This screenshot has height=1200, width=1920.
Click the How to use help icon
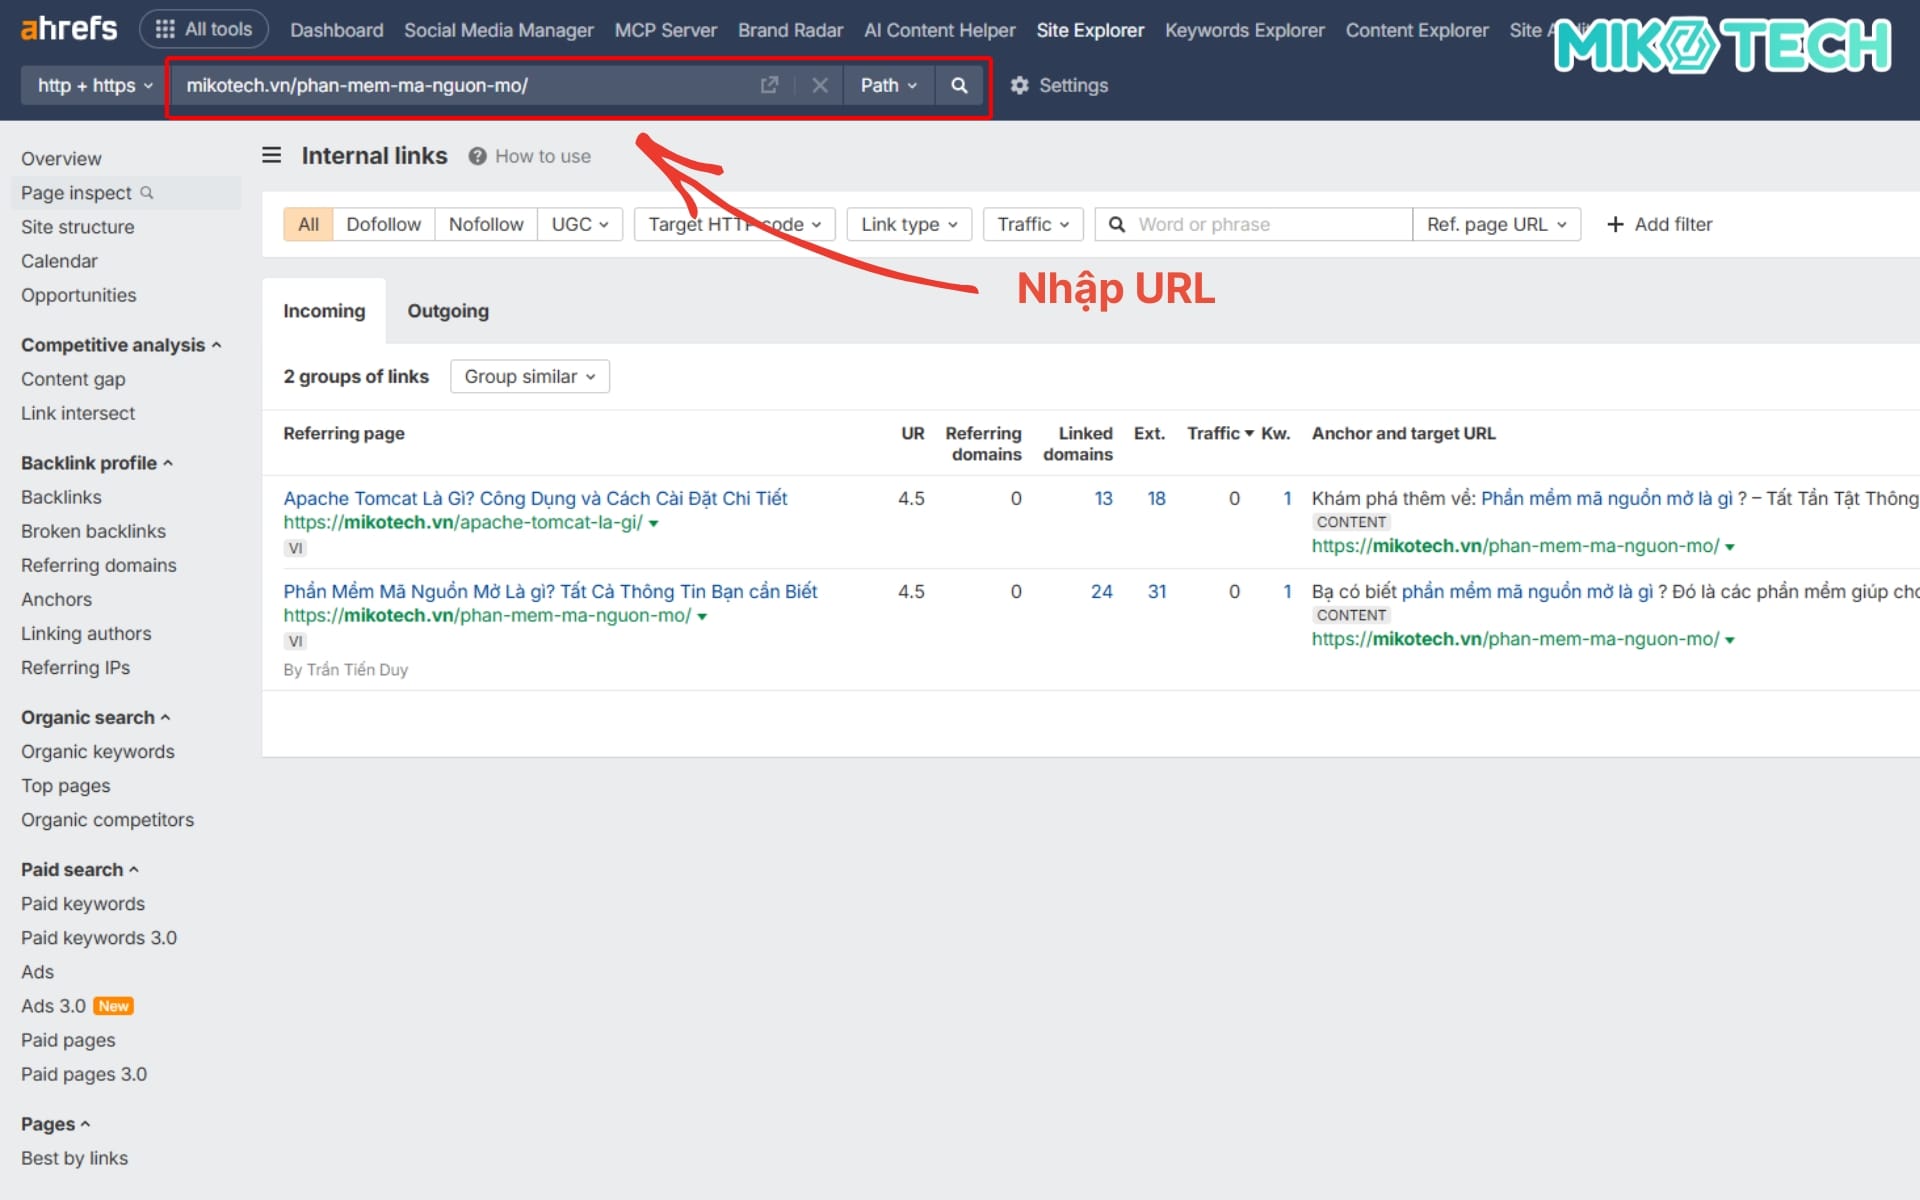[x=477, y=156]
